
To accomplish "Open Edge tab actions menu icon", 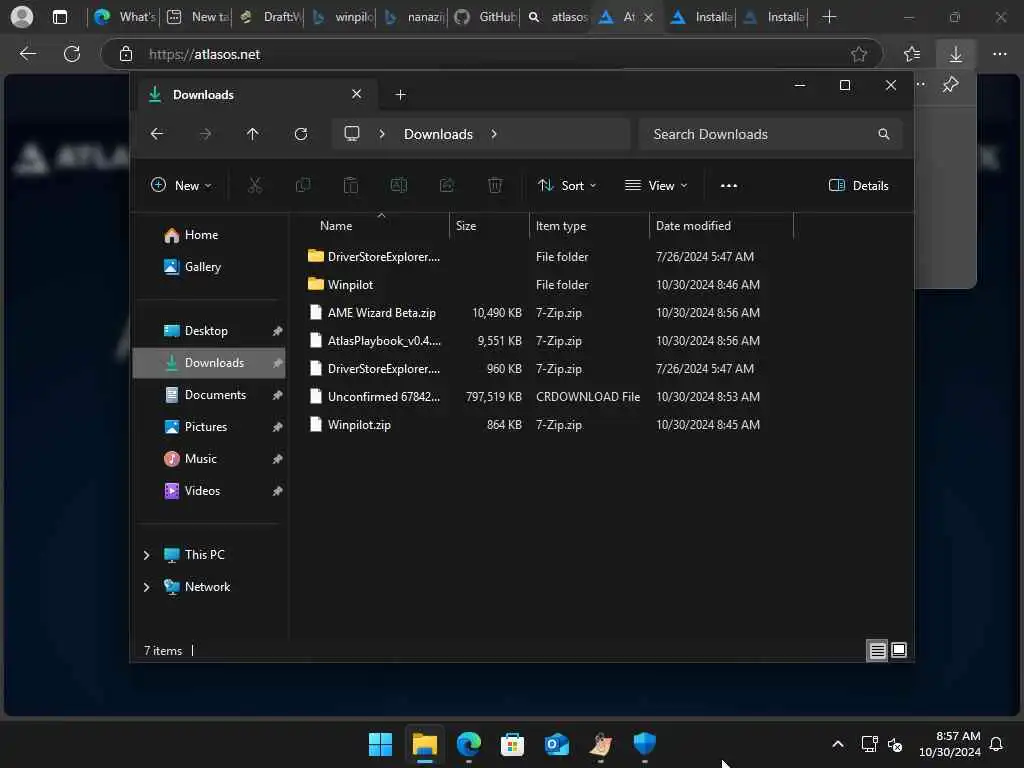I will tap(59, 17).
